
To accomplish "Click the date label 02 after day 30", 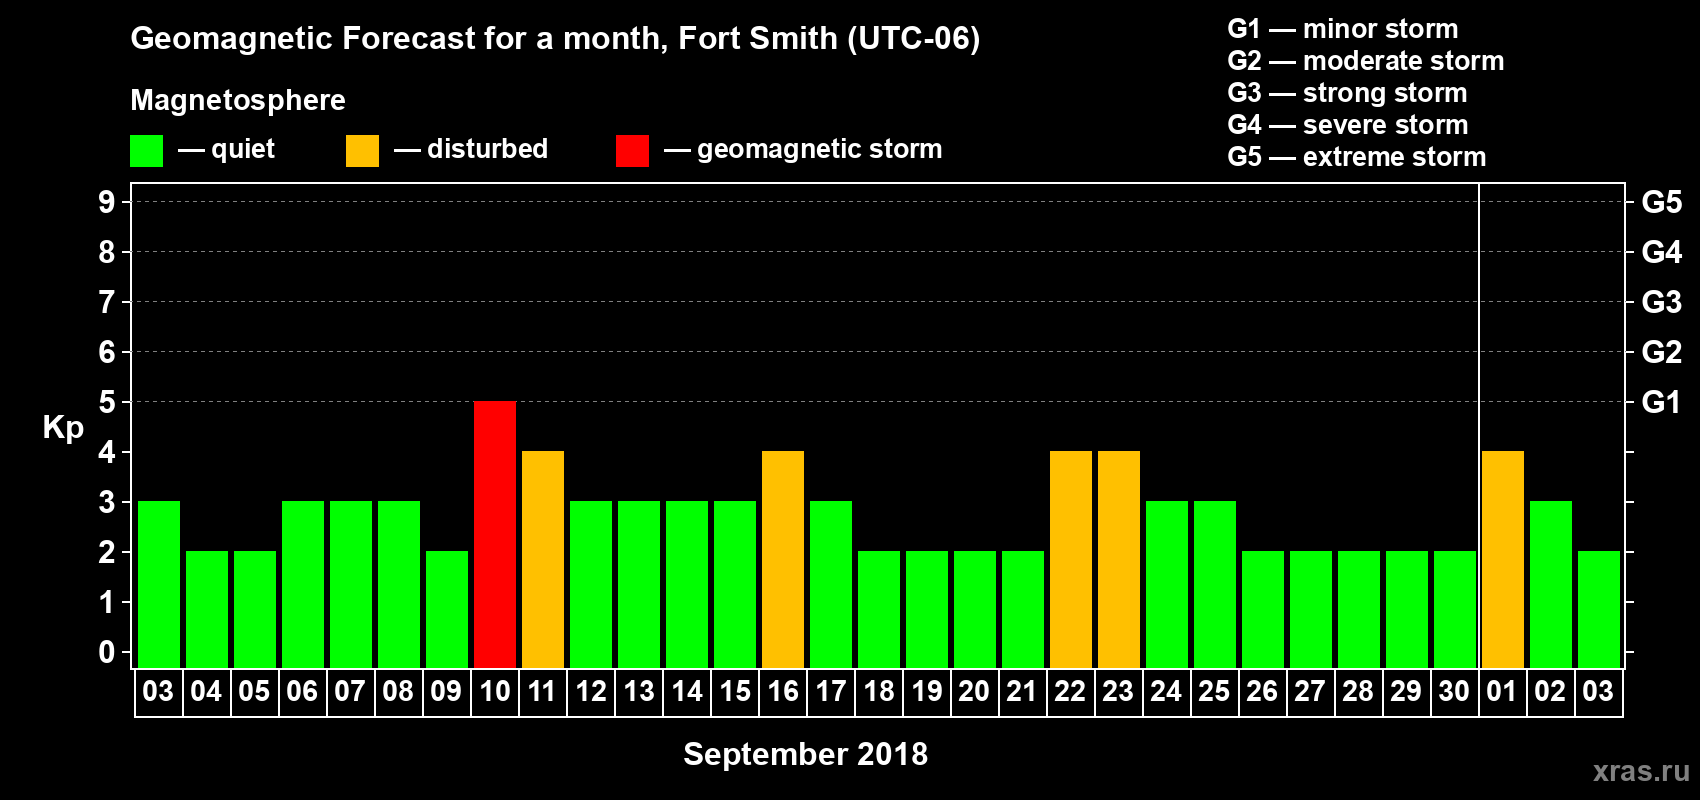I will pos(1550,692).
